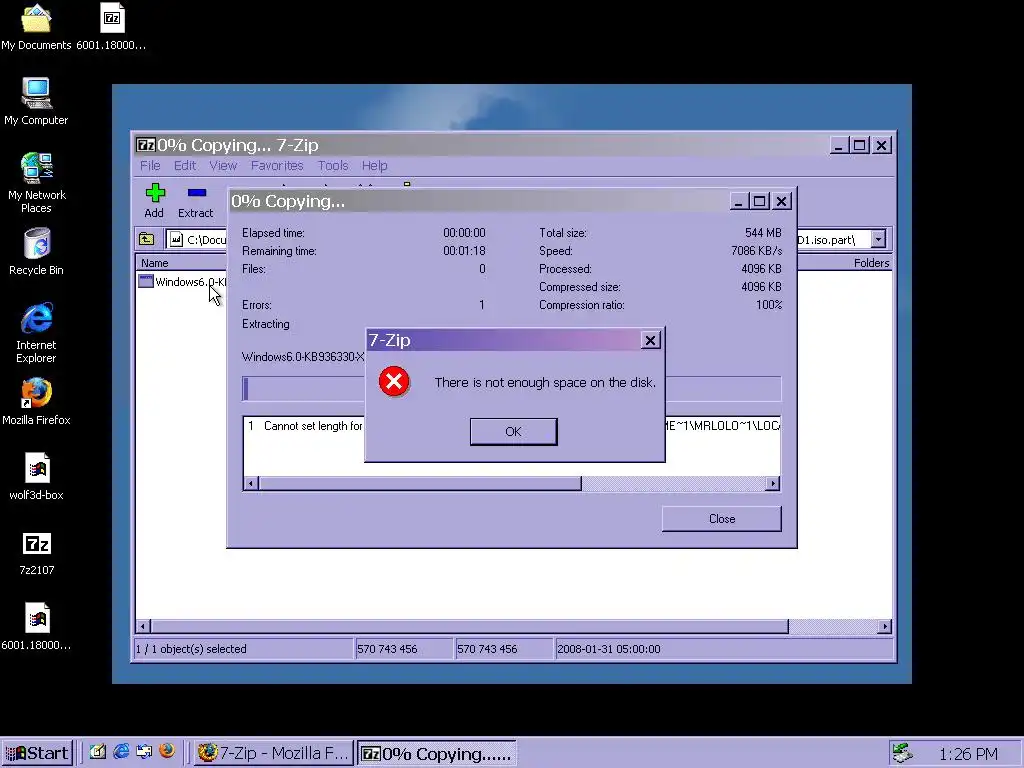Select My Computer desktop icon
Image resolution: width=1024 pixels, height=768 pixels.
[x=36, y=101]
